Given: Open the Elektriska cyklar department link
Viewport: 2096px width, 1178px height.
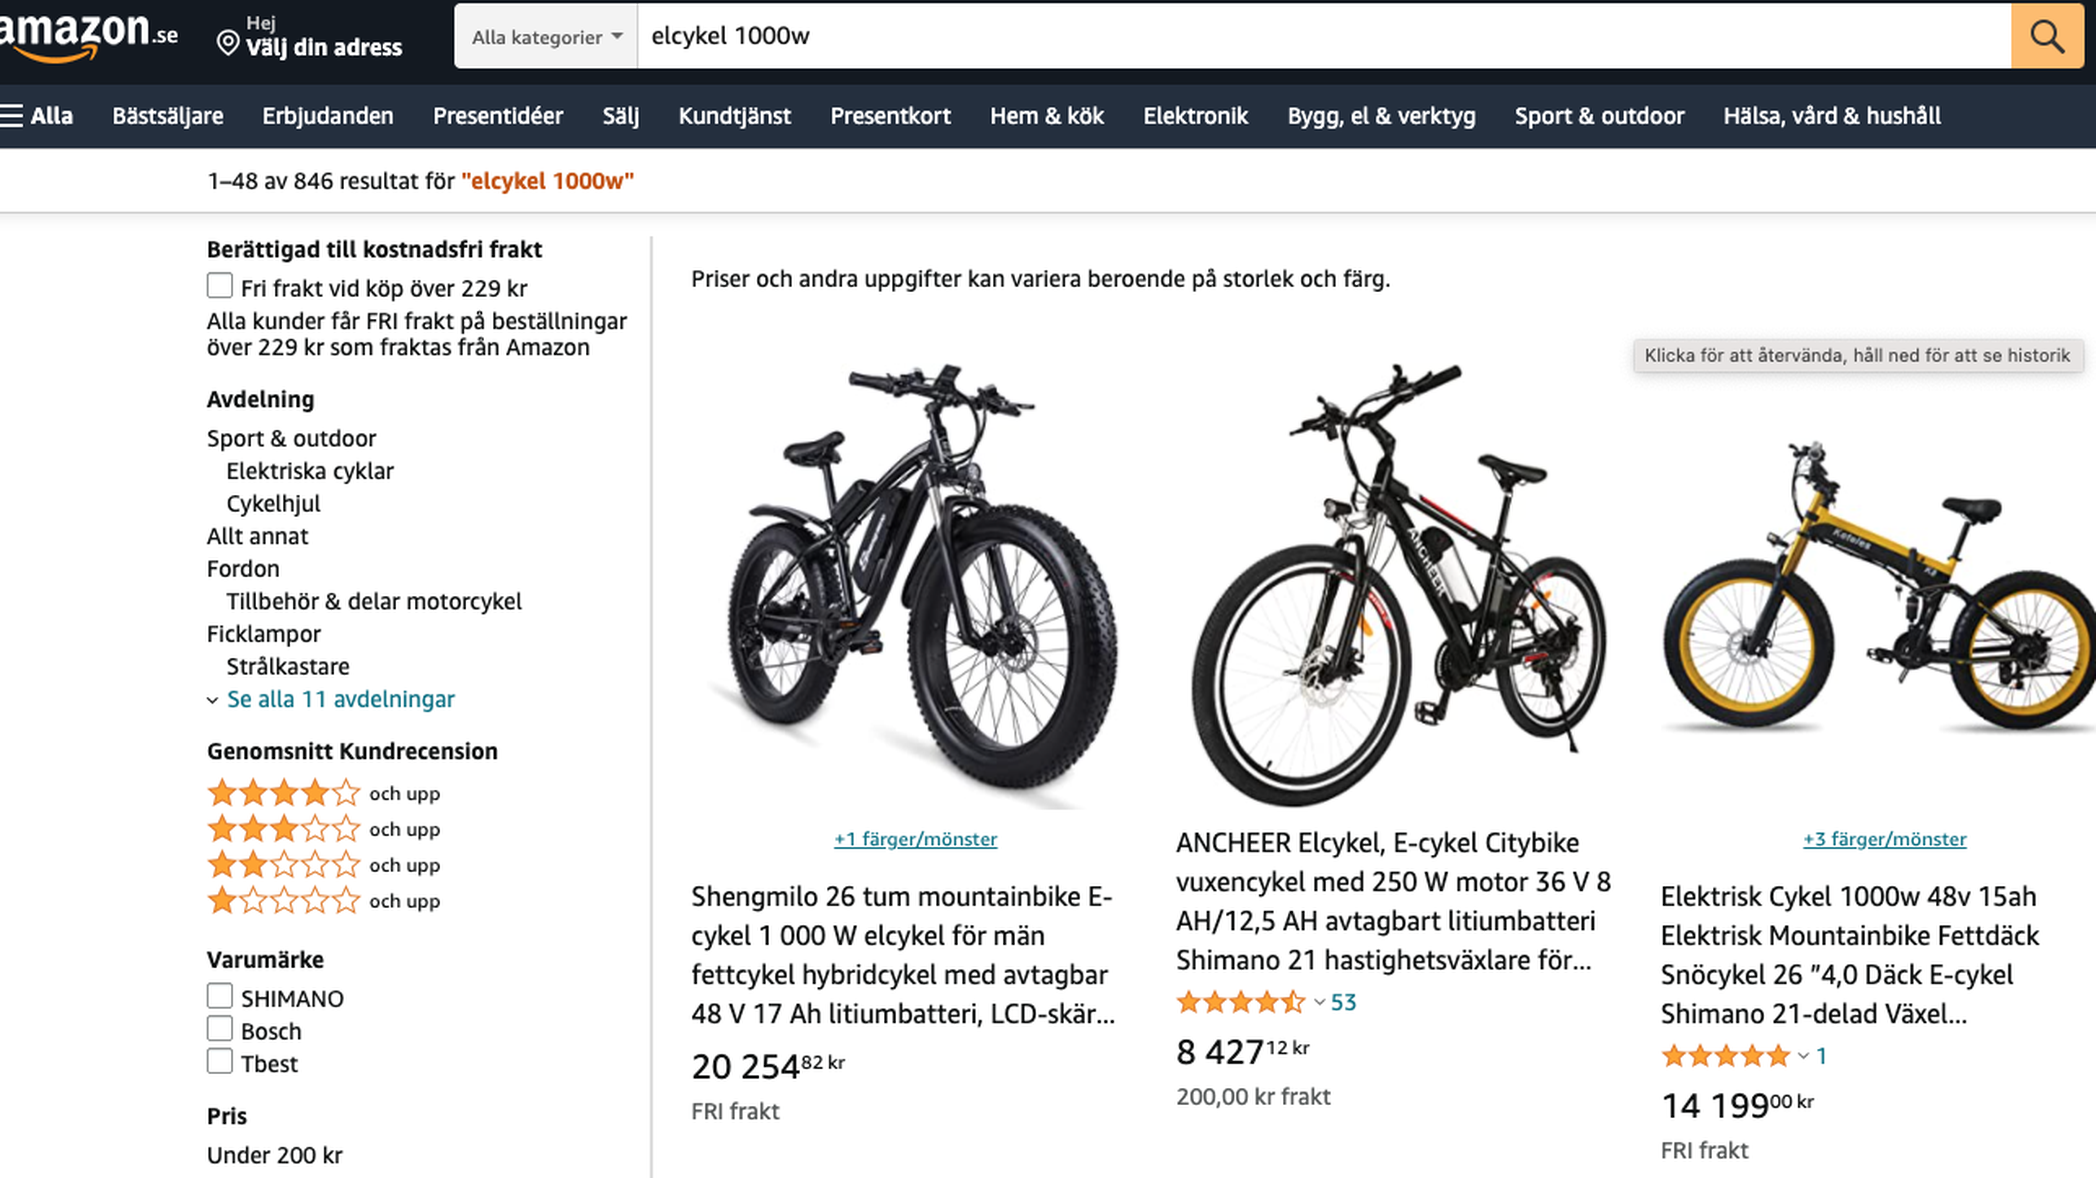Looking at the screenshot, I should tap(309, 471).
